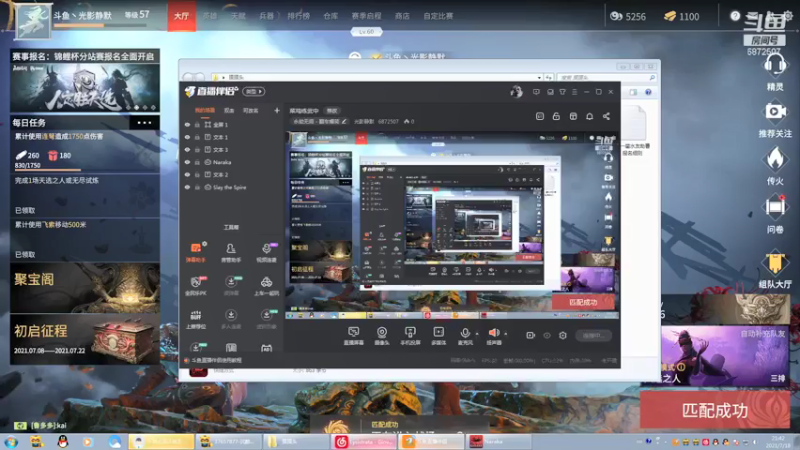
Task: Open the 锦鲤杯 tournament signup banner
Action: [x=85, y=81]
